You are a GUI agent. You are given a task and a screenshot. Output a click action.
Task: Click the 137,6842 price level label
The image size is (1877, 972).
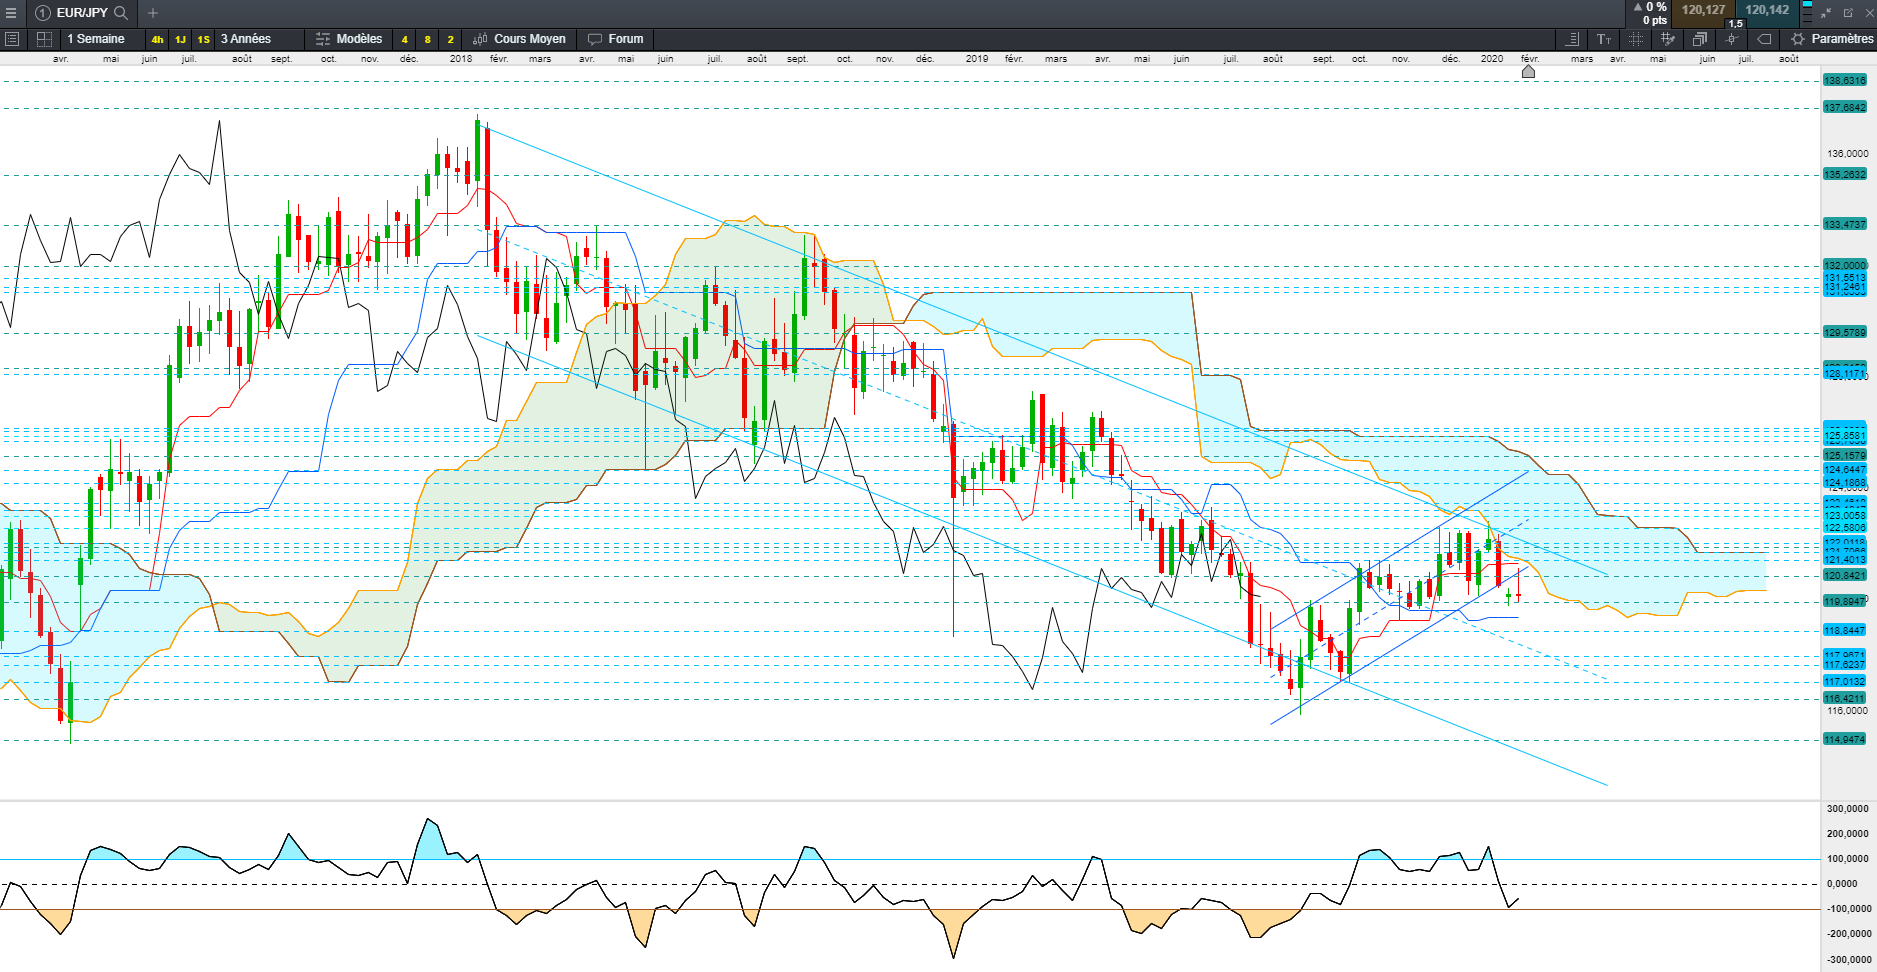point(1845,107)
